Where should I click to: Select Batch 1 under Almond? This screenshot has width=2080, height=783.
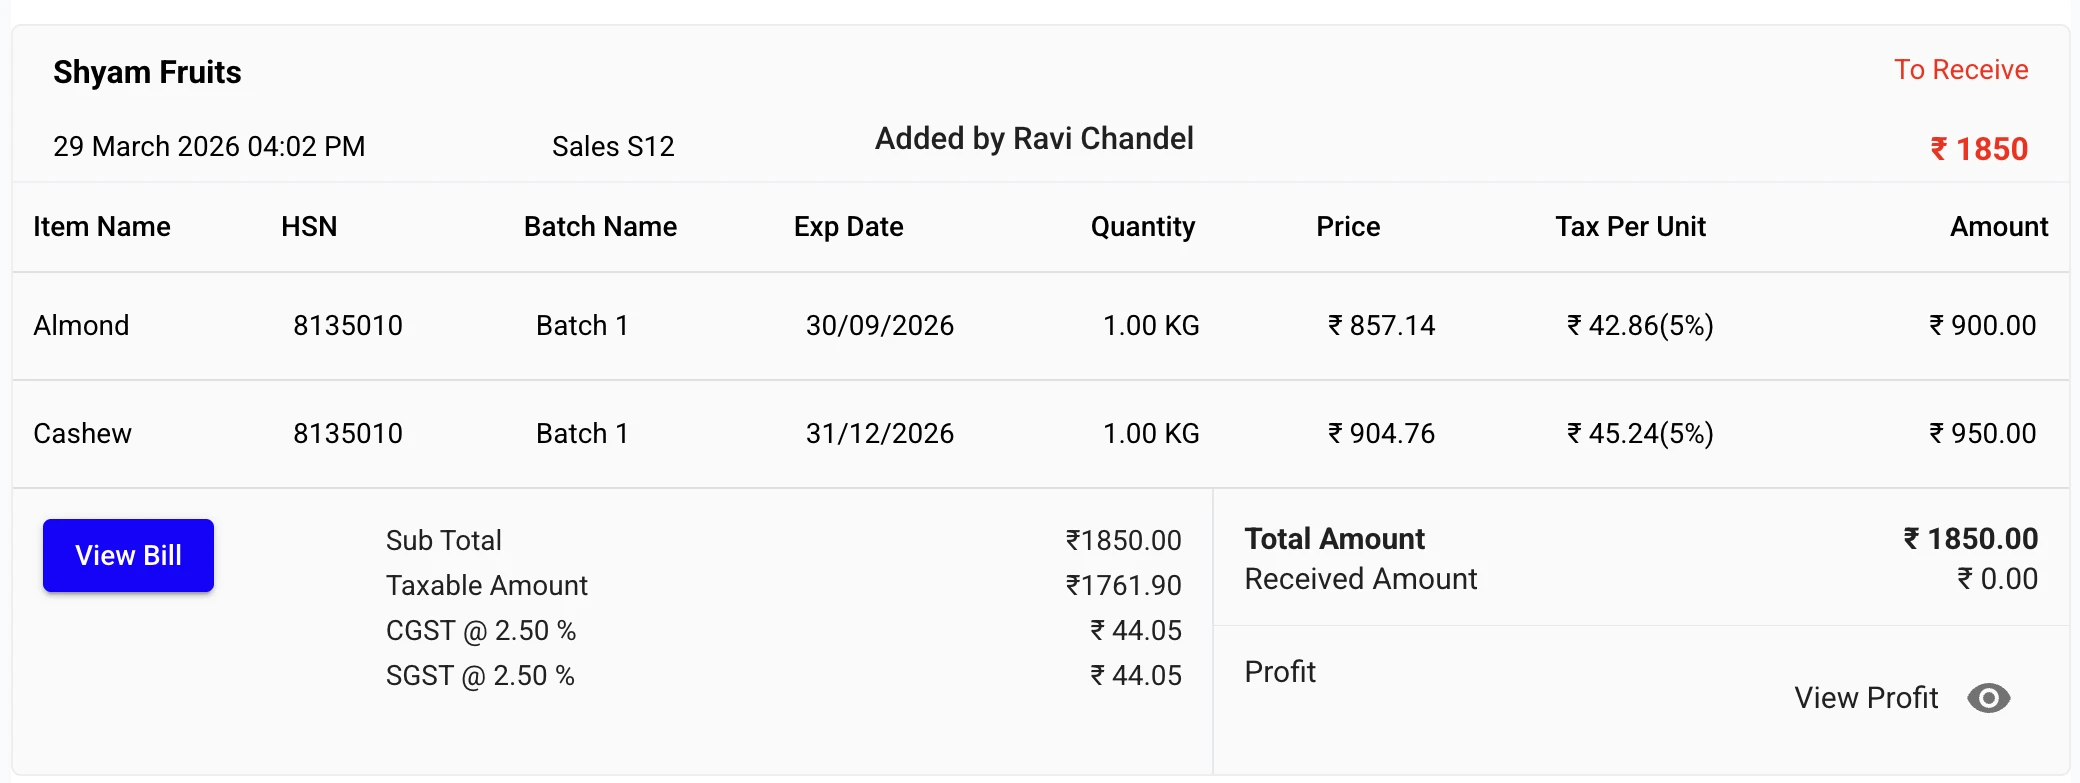581,325
